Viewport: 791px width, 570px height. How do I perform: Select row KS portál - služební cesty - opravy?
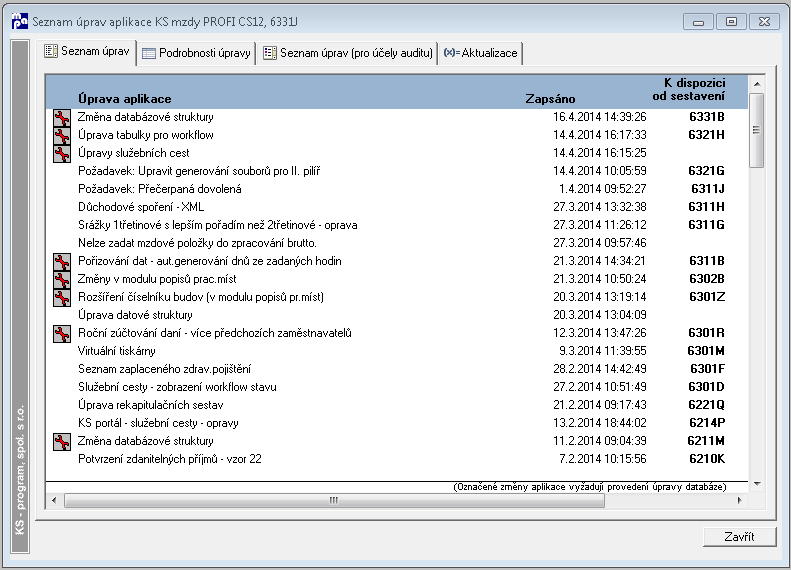click(x=397, y=423)
